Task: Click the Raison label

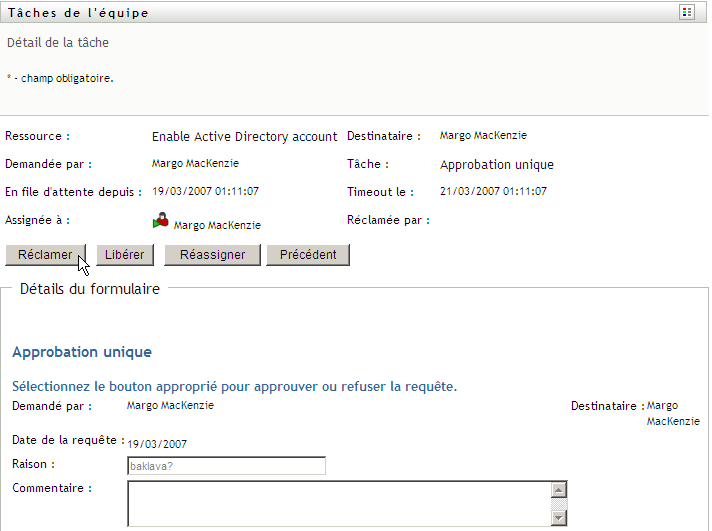Action: (33, 464)
